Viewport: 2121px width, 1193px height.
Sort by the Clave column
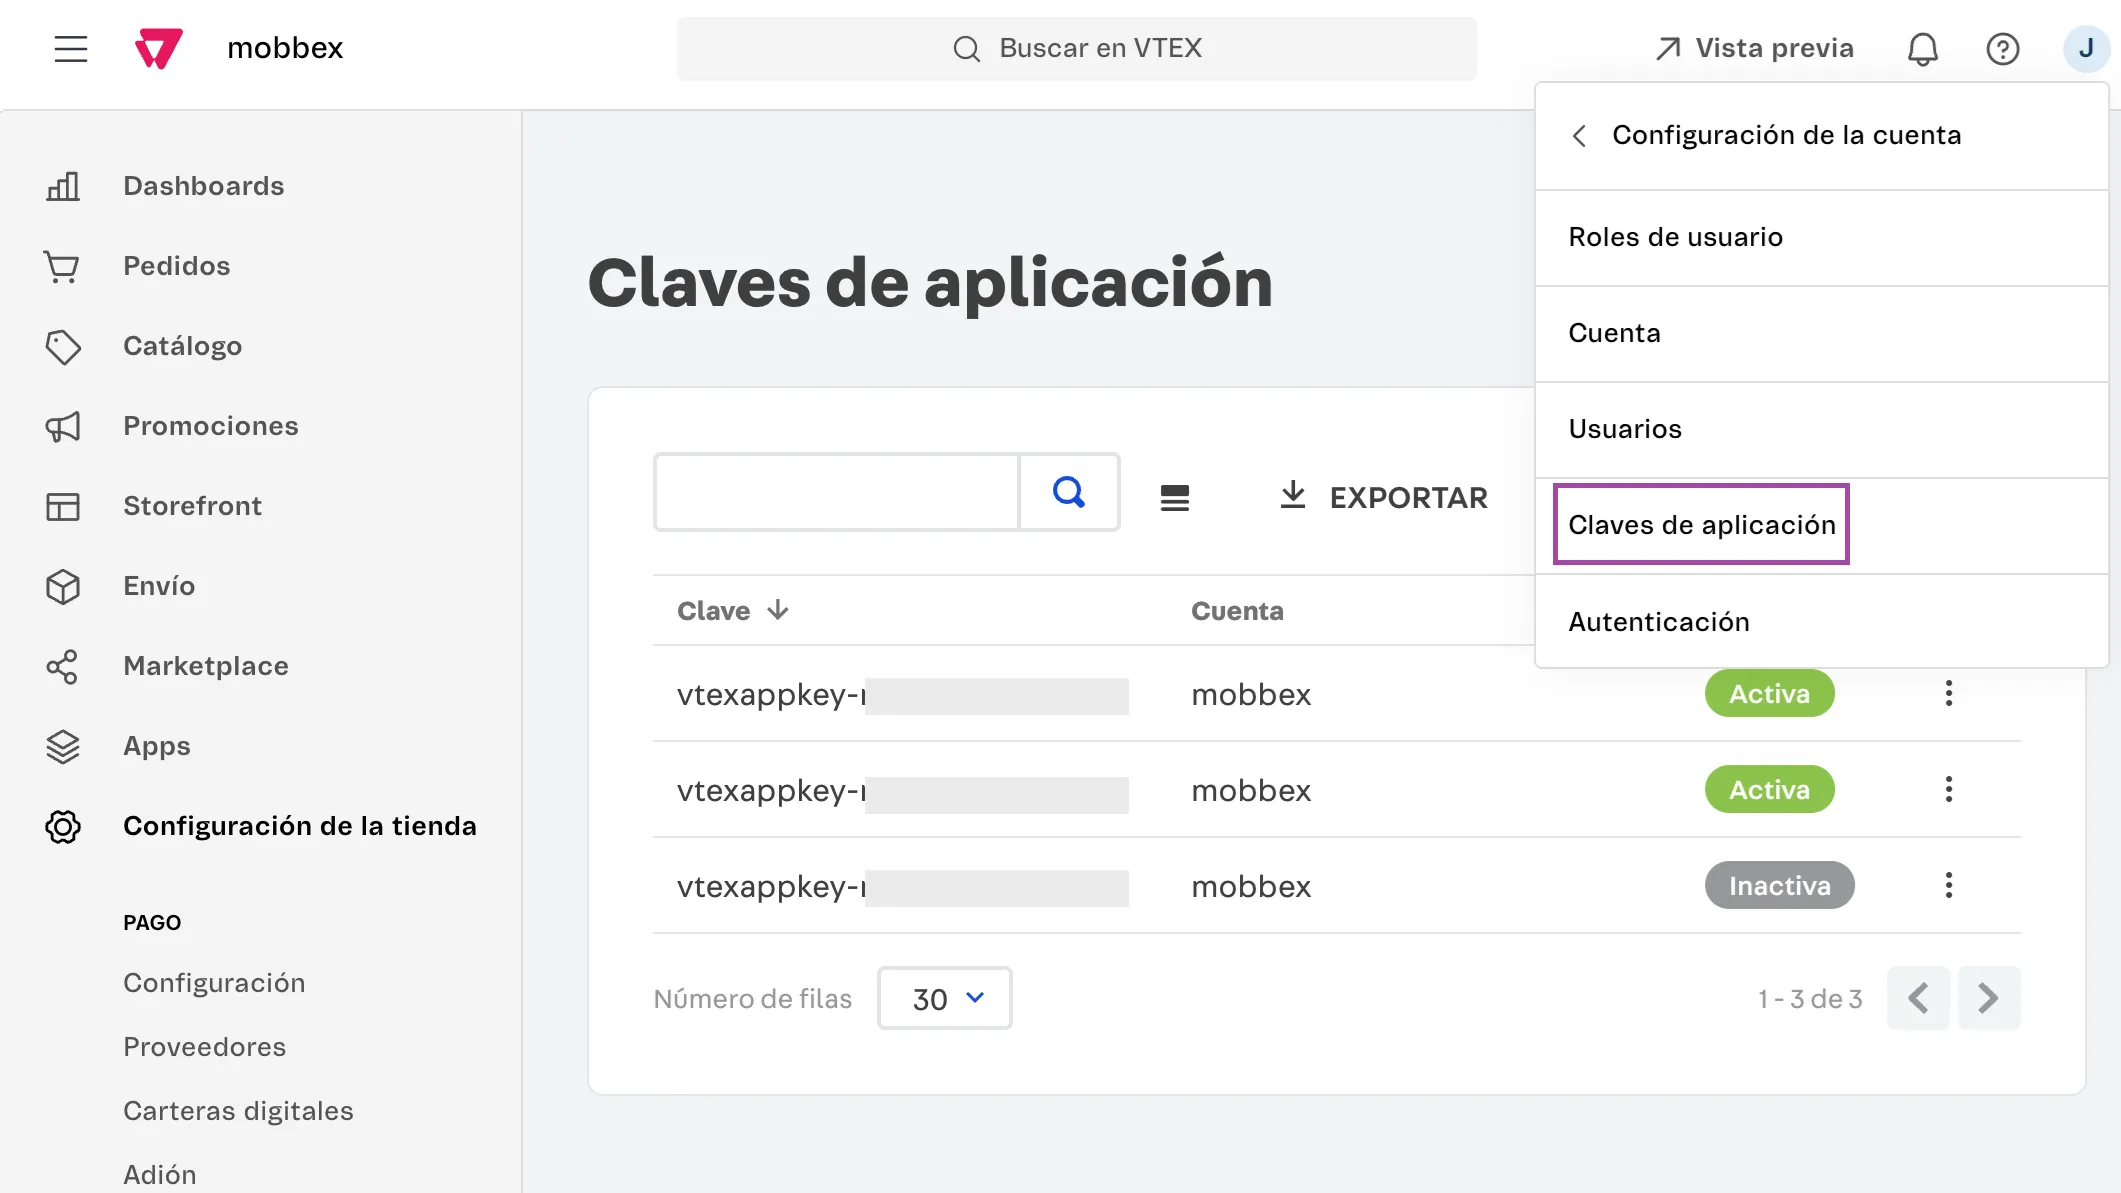click(x=732, y=611)
